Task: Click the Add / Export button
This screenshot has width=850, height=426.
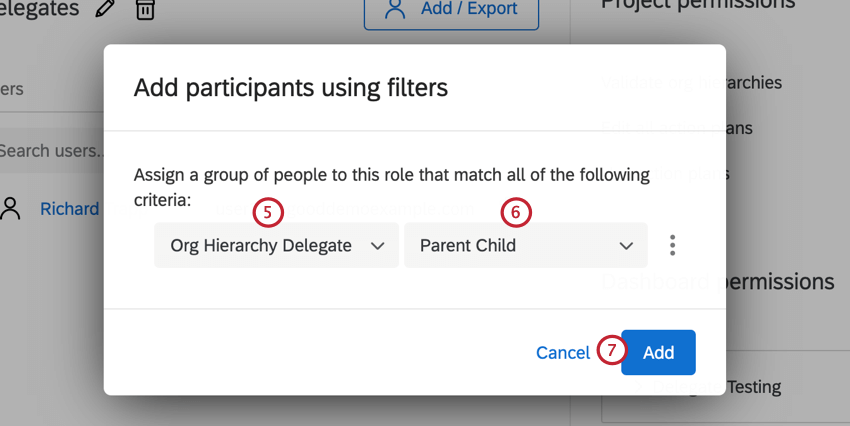Action: click(x=451, y=10)
